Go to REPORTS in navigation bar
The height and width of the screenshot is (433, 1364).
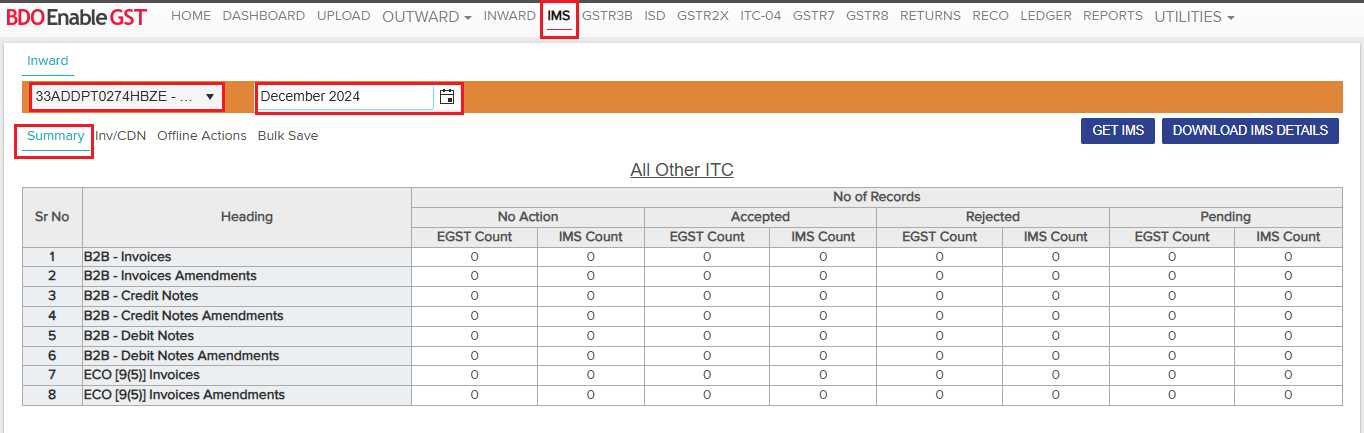pyautogui.click(x=1112, y=16)
